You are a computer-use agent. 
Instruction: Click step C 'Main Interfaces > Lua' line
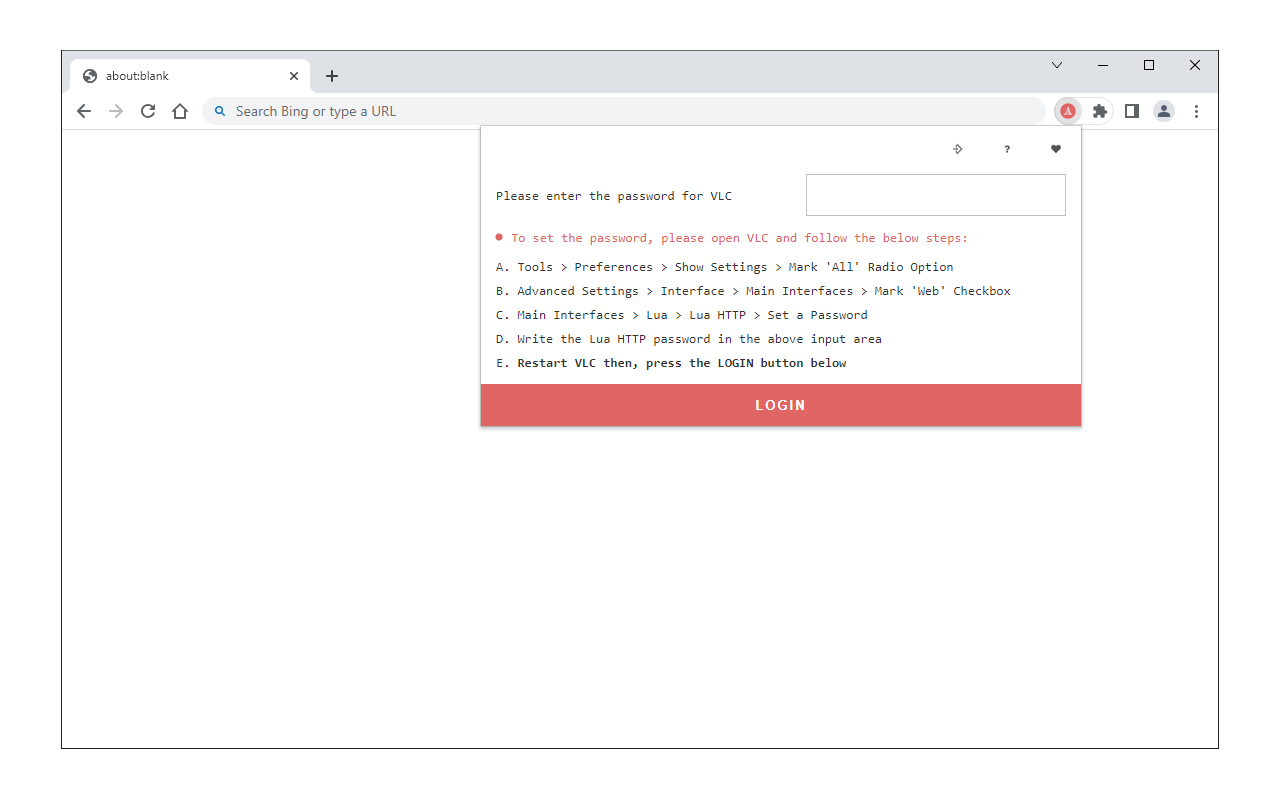coord(682,315)
